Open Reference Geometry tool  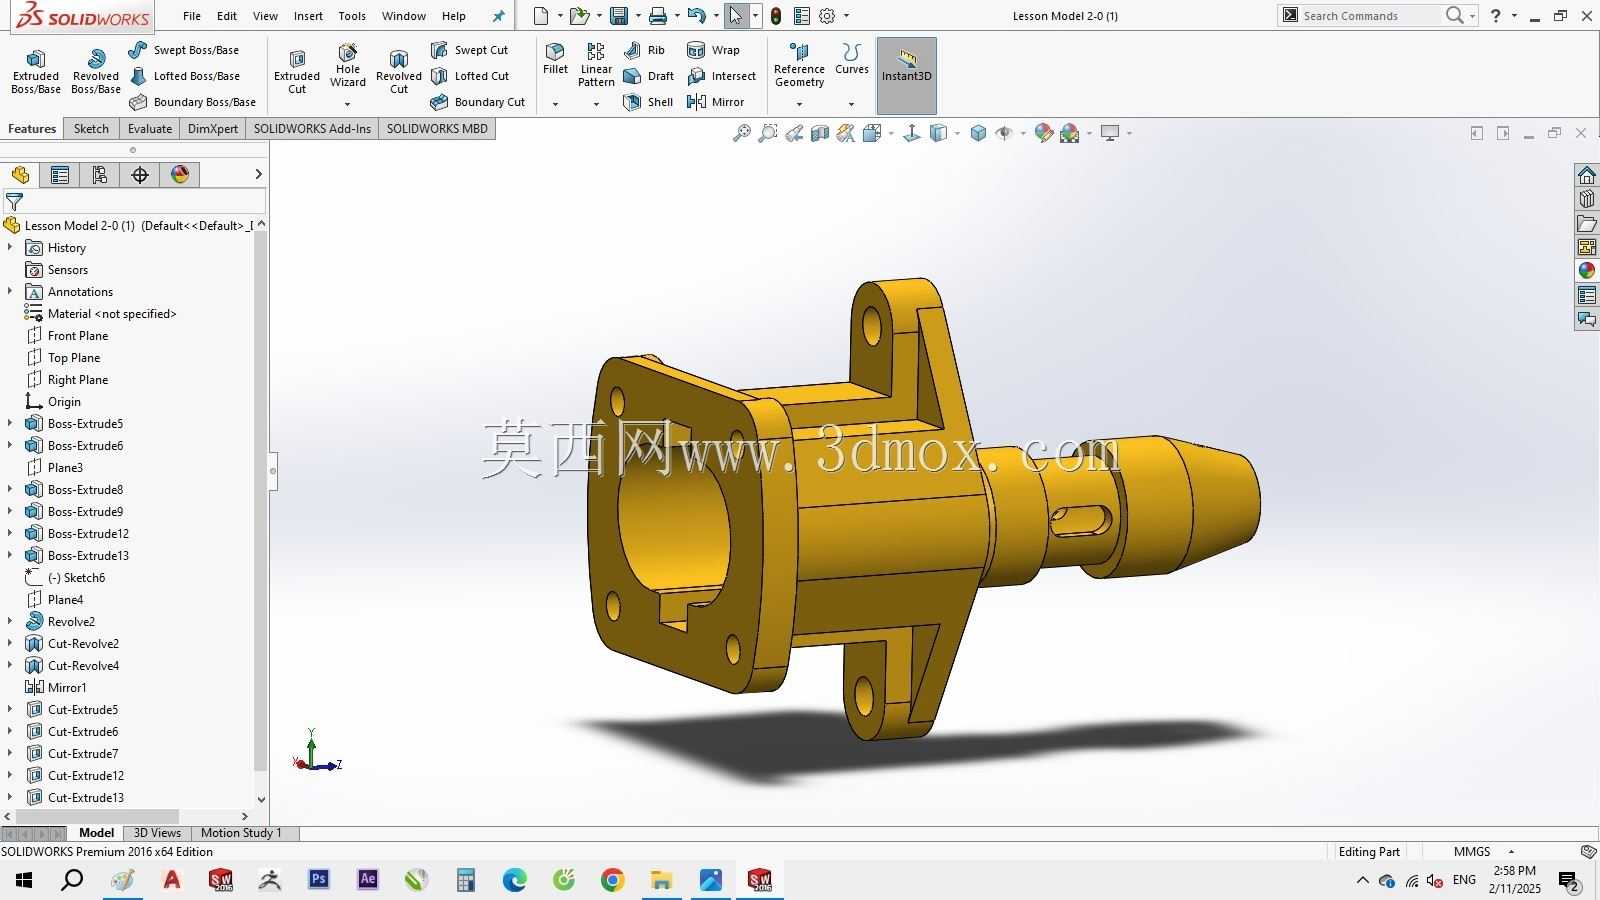799,66
